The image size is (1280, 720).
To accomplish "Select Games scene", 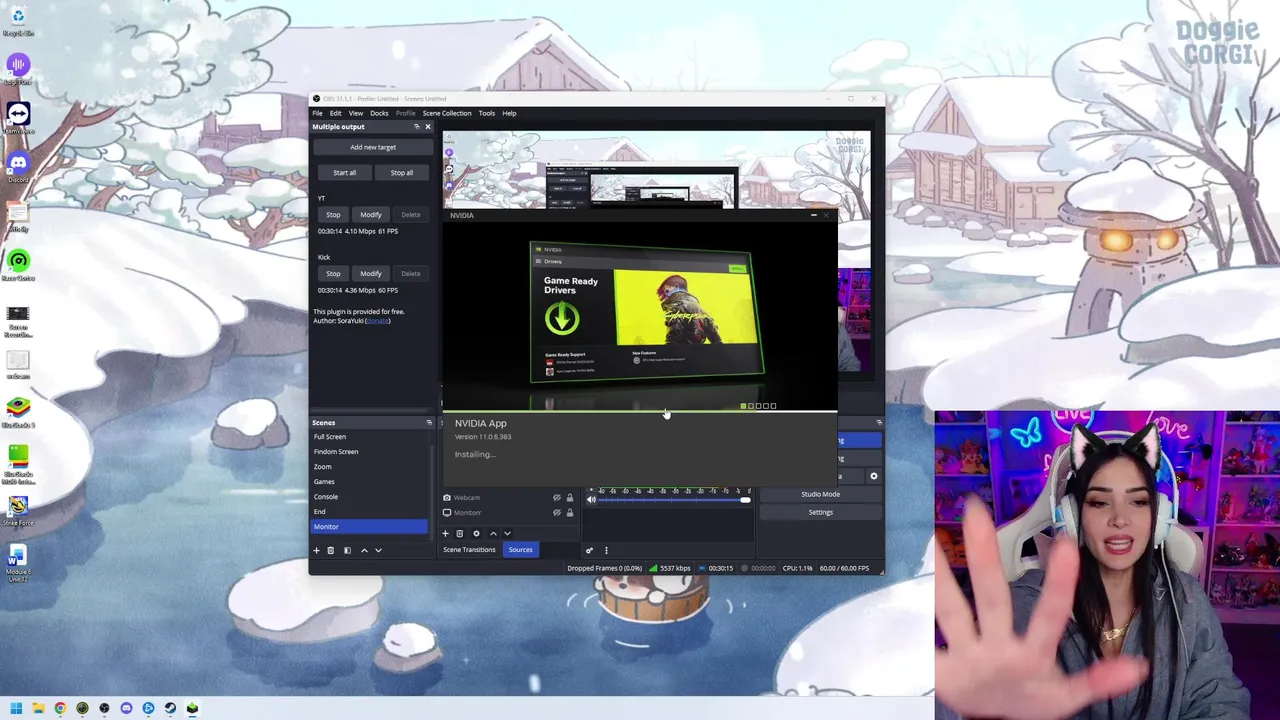I will pyautogui.click(x=369, y=482).
